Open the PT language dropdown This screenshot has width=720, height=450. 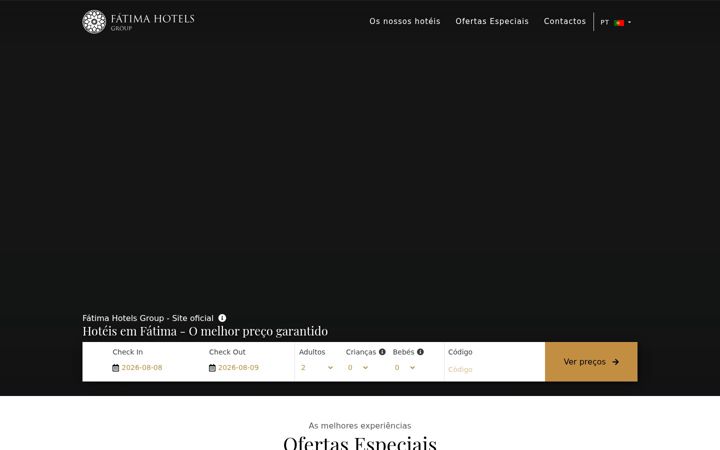coord(616,22)
